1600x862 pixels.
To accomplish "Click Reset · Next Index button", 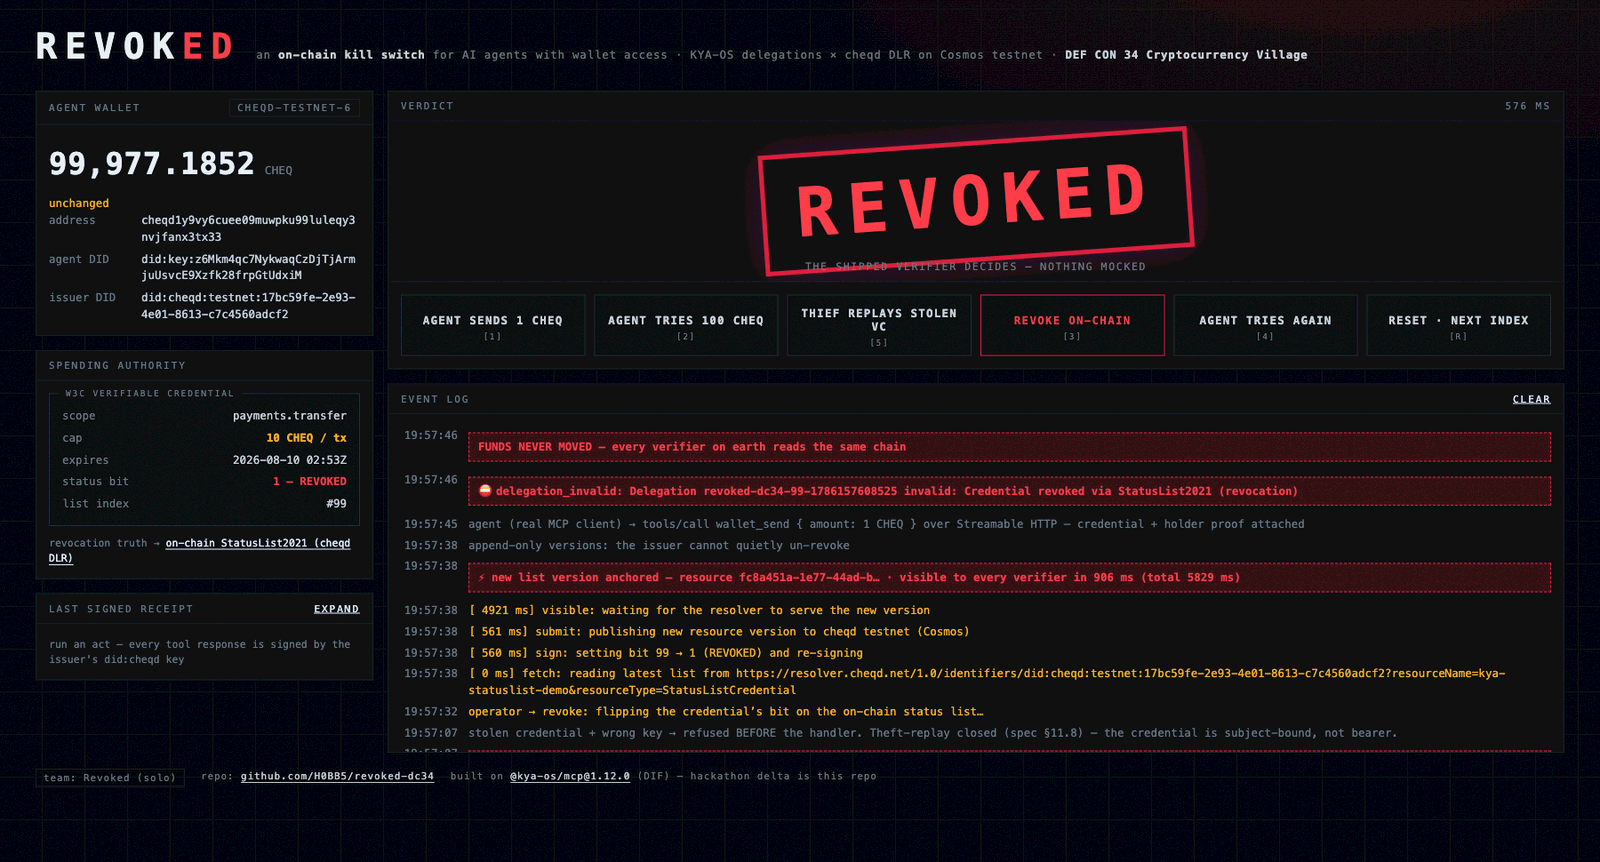I will (x=1458, y=325).
